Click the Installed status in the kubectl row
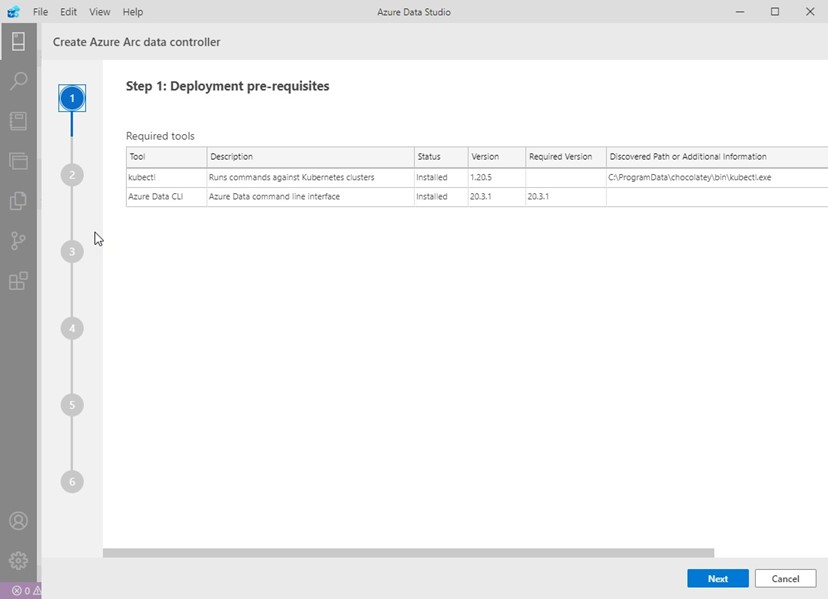The height and width of the screenshot is (599, 828). click(x=441, y=177)
